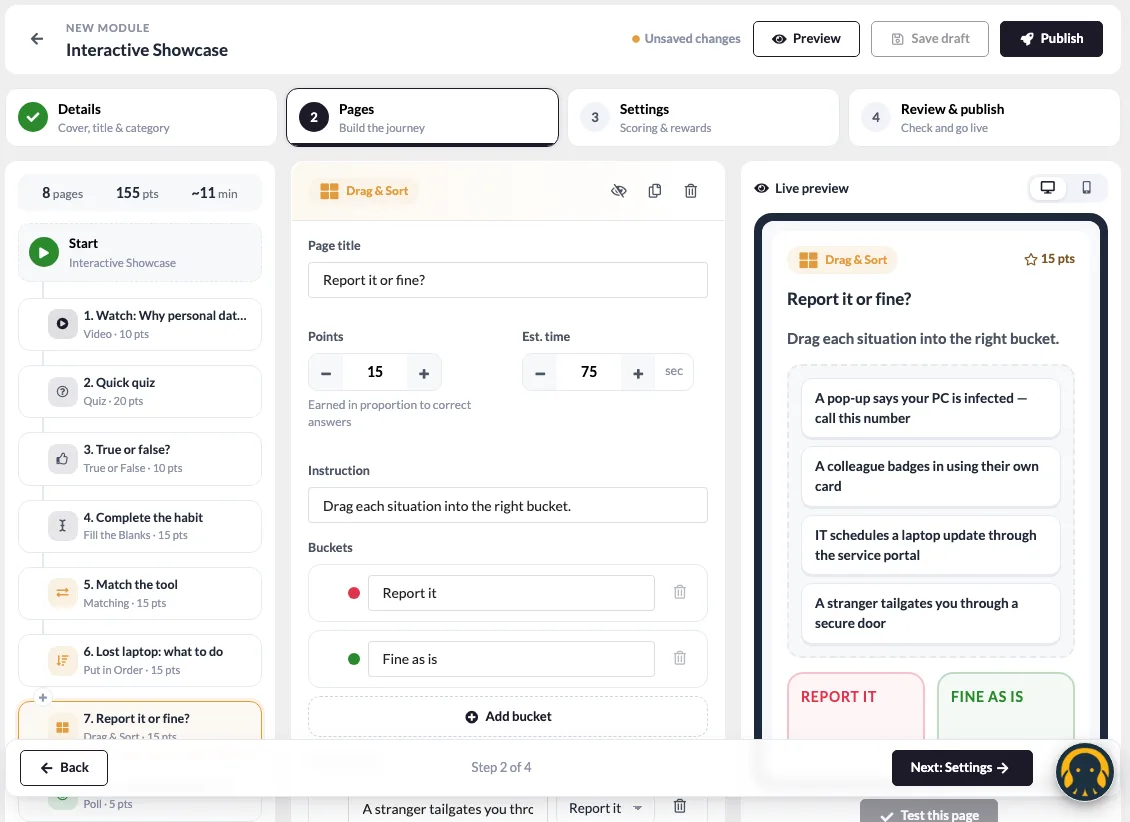Open the Report it dropdown for tailgates item

[x=605, y=808]
